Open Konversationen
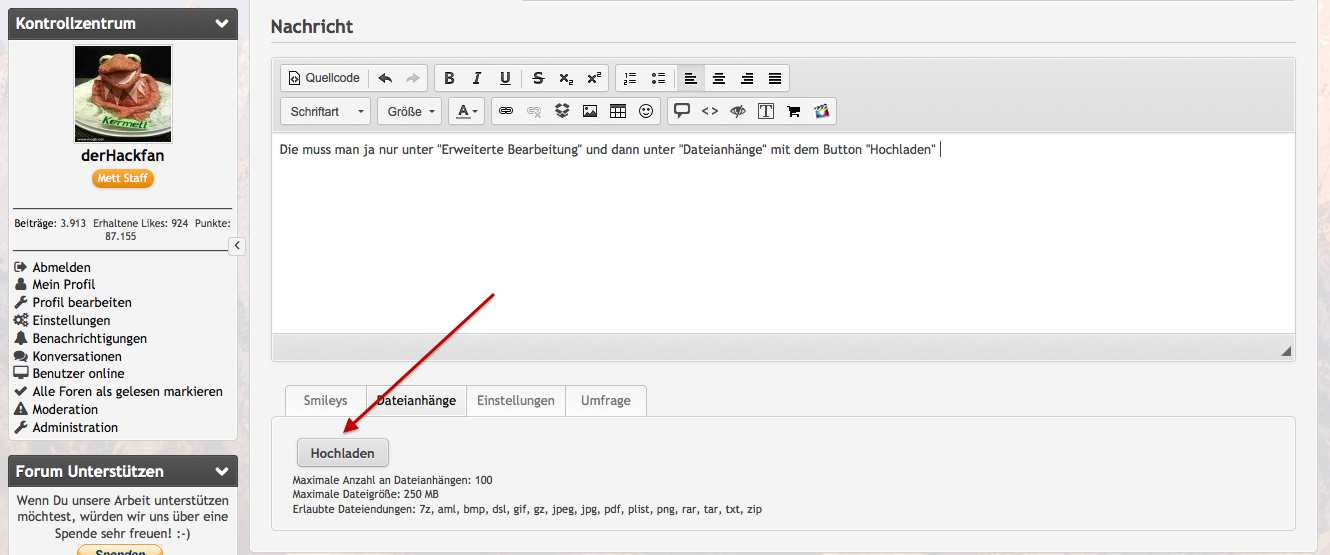This screenshot has height=555, width=1330. pyautogui.click(x=77, y=356)
